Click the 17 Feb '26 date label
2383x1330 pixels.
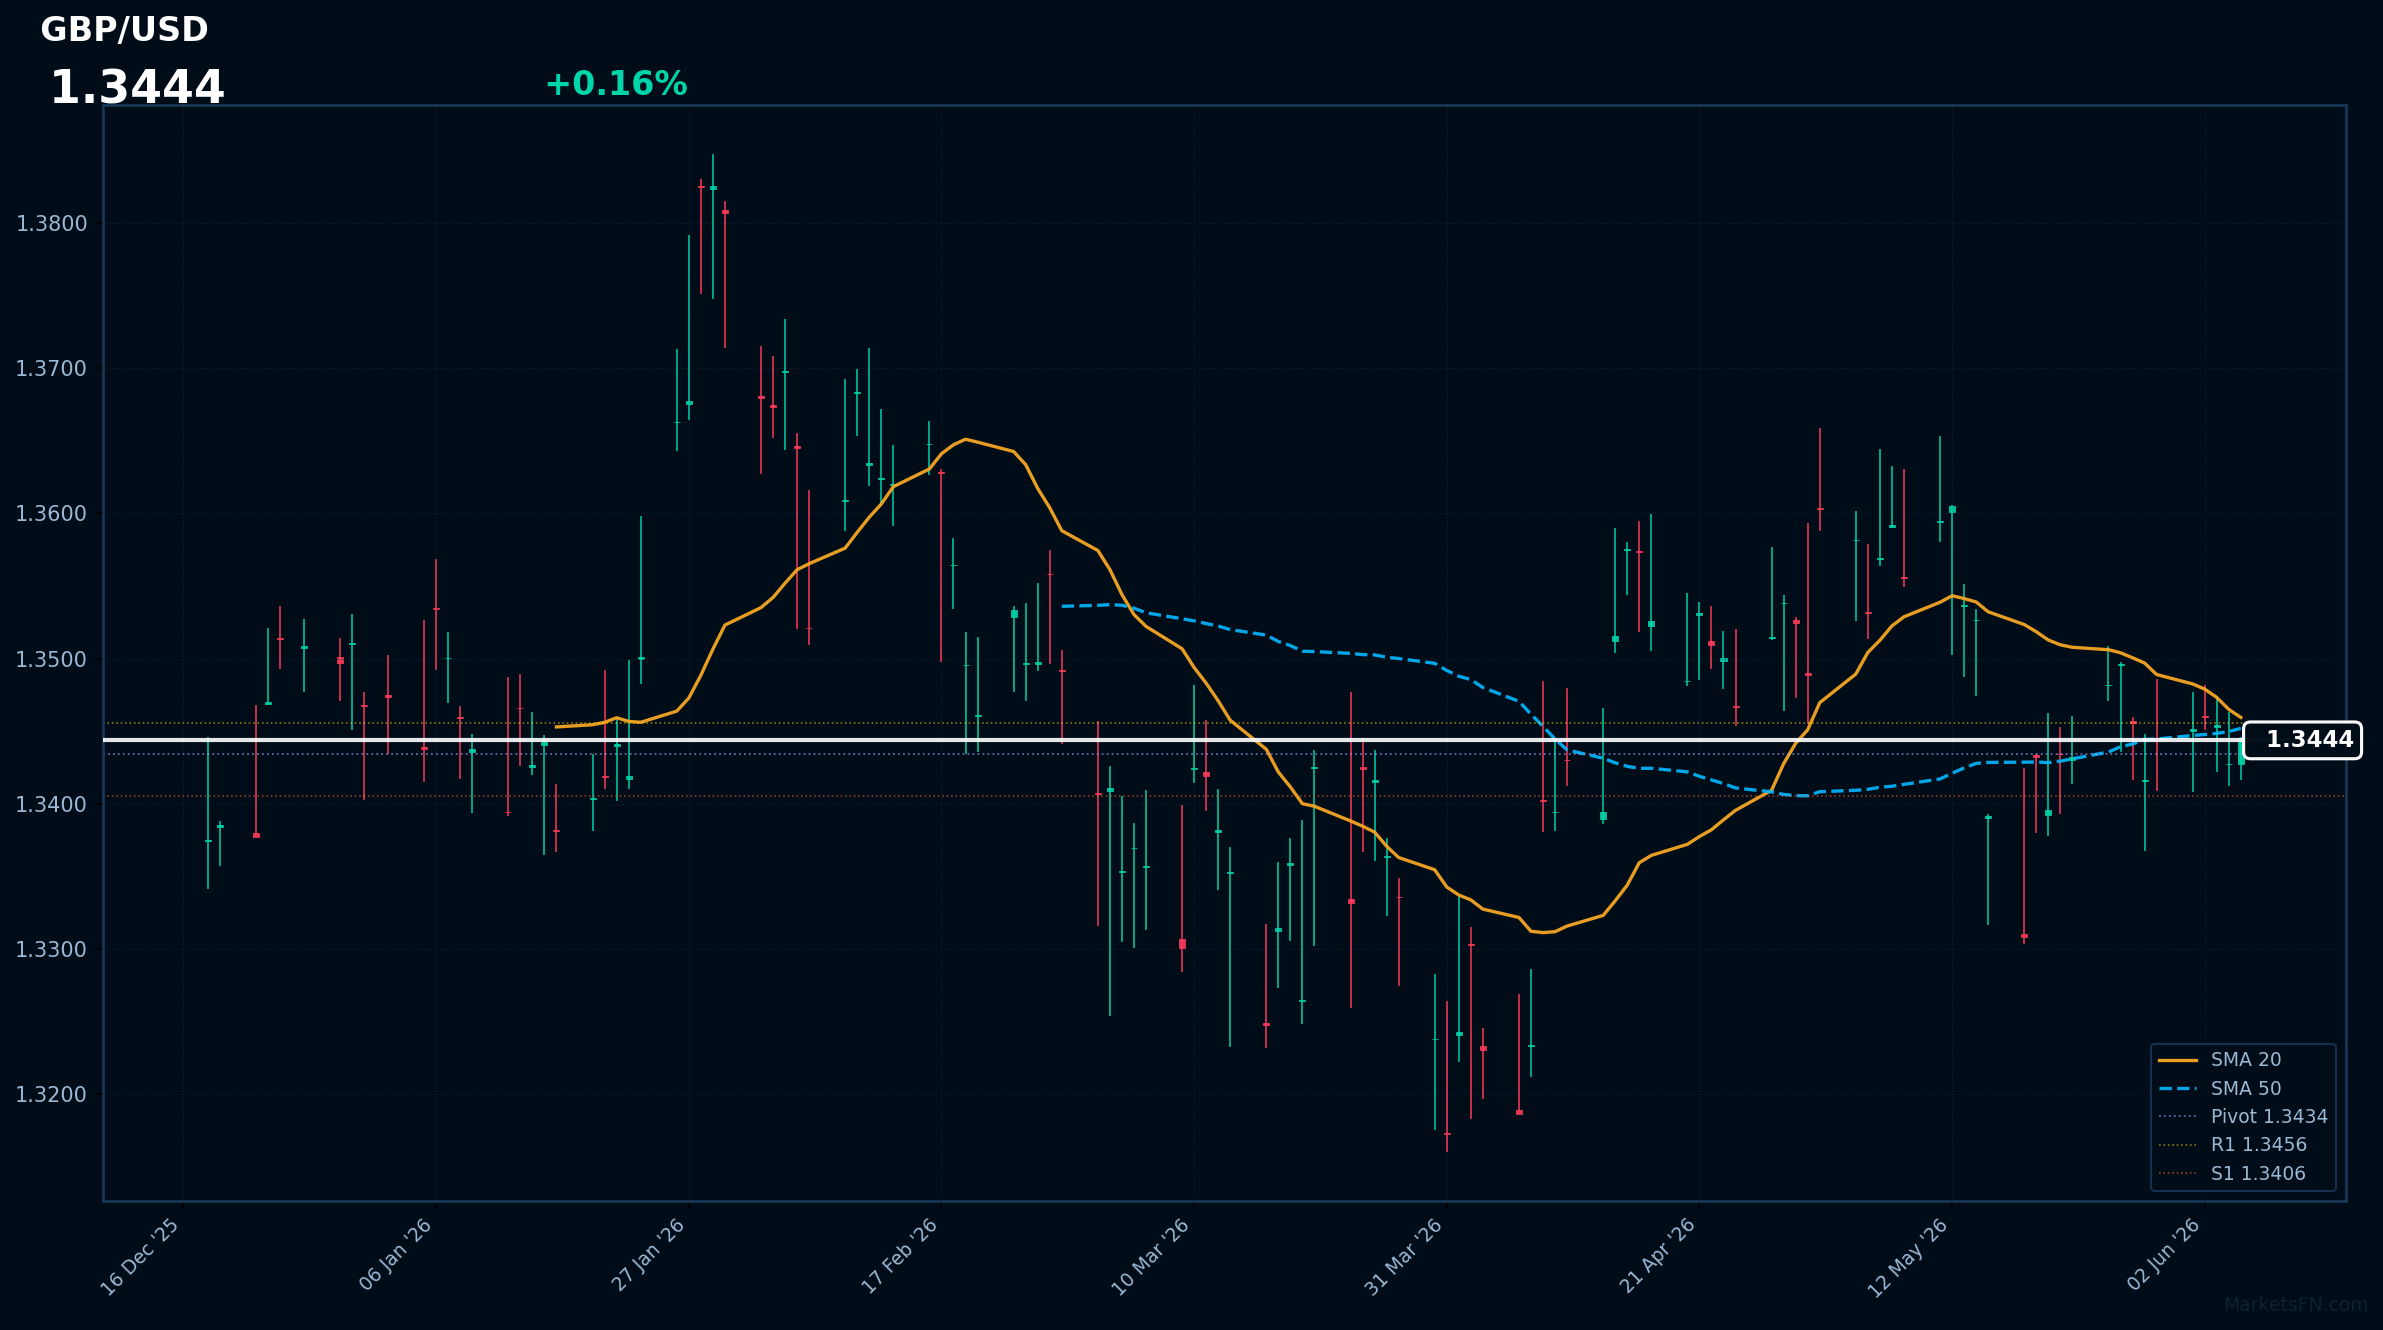901,1255
